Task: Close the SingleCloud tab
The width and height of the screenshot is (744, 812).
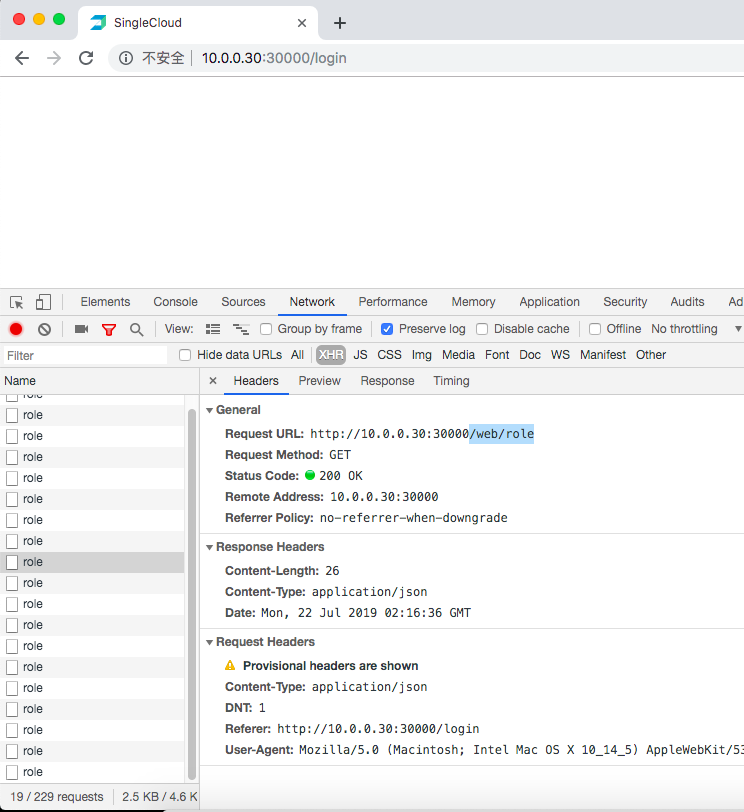Action: pyautogui.click(x=302, y=23)
